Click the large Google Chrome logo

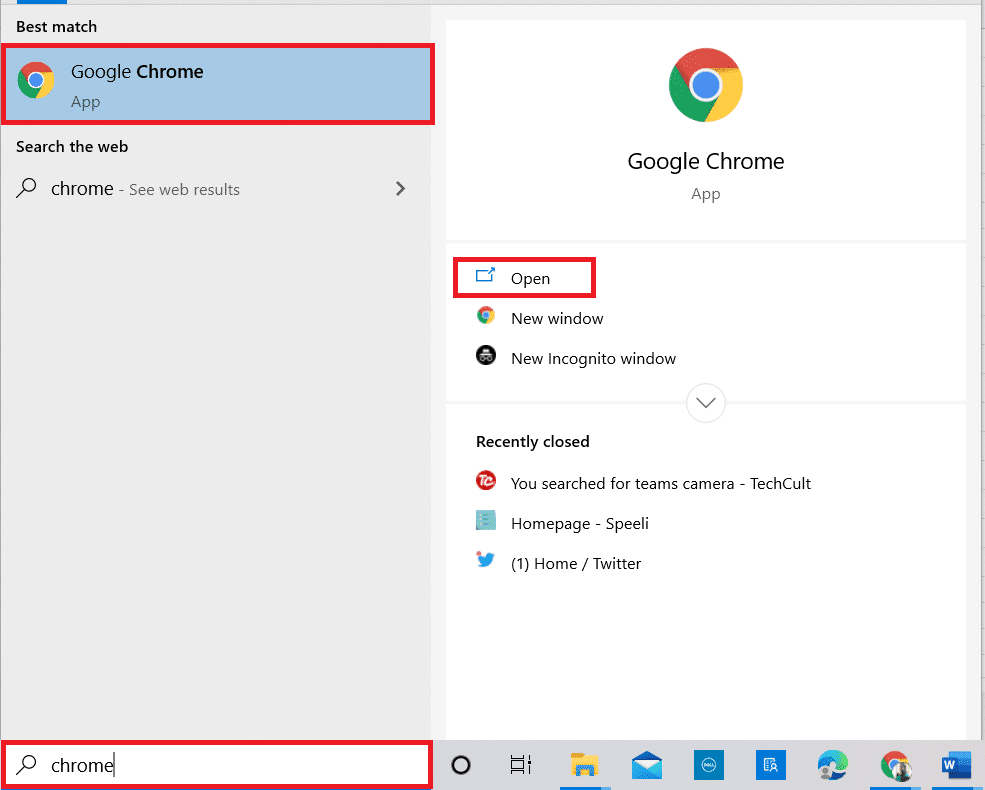click(x=705, y=85)
